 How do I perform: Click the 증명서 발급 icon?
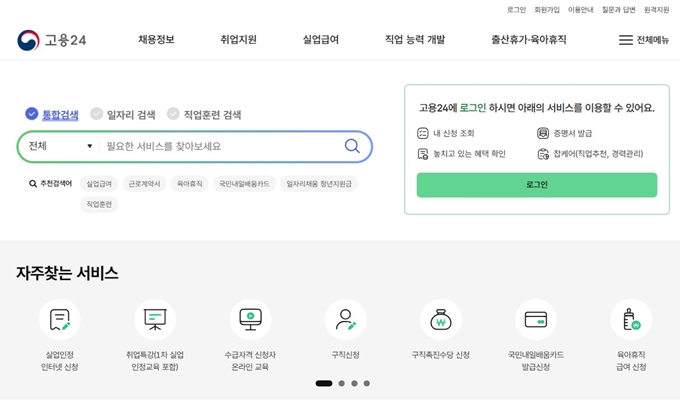pyautogui.click(x=543, y=133)
